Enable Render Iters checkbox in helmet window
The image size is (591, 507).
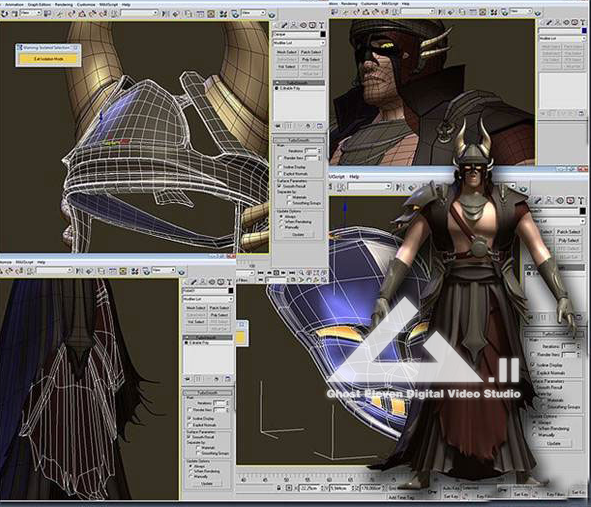(x=280, y=158)
